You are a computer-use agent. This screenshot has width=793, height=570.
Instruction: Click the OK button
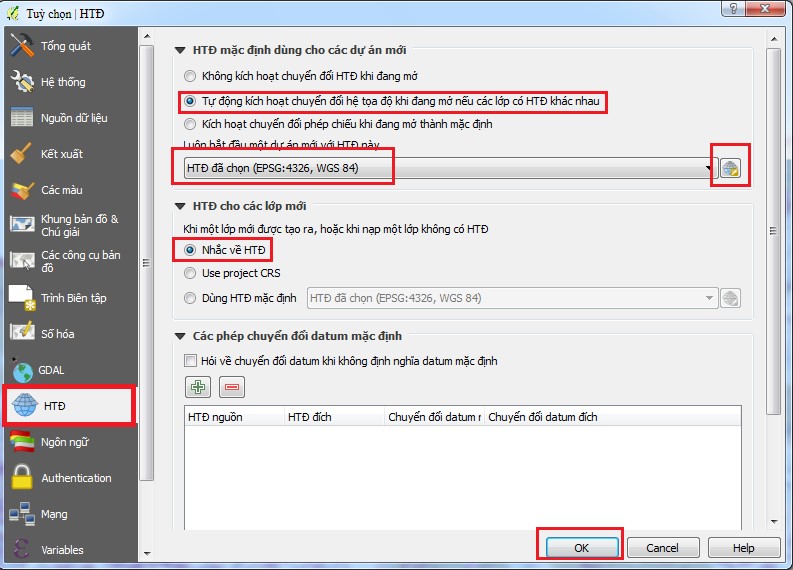pyautogui.click(x=582, y=548)
